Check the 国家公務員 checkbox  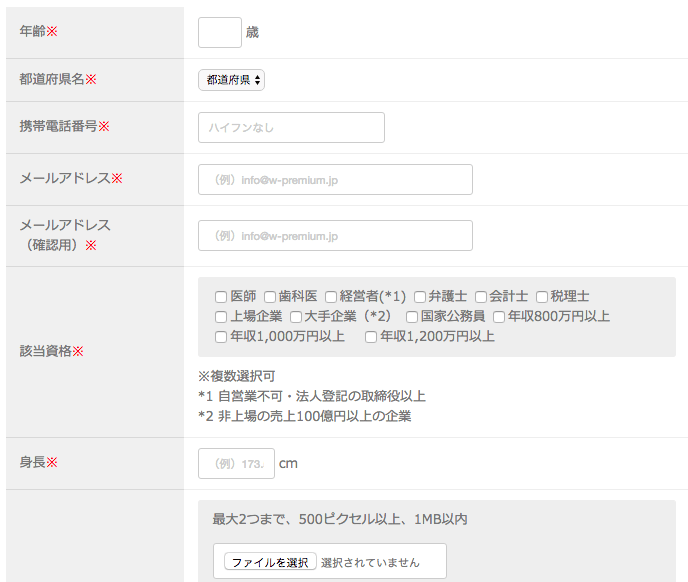pyautogui.click(x=412, y=317)
